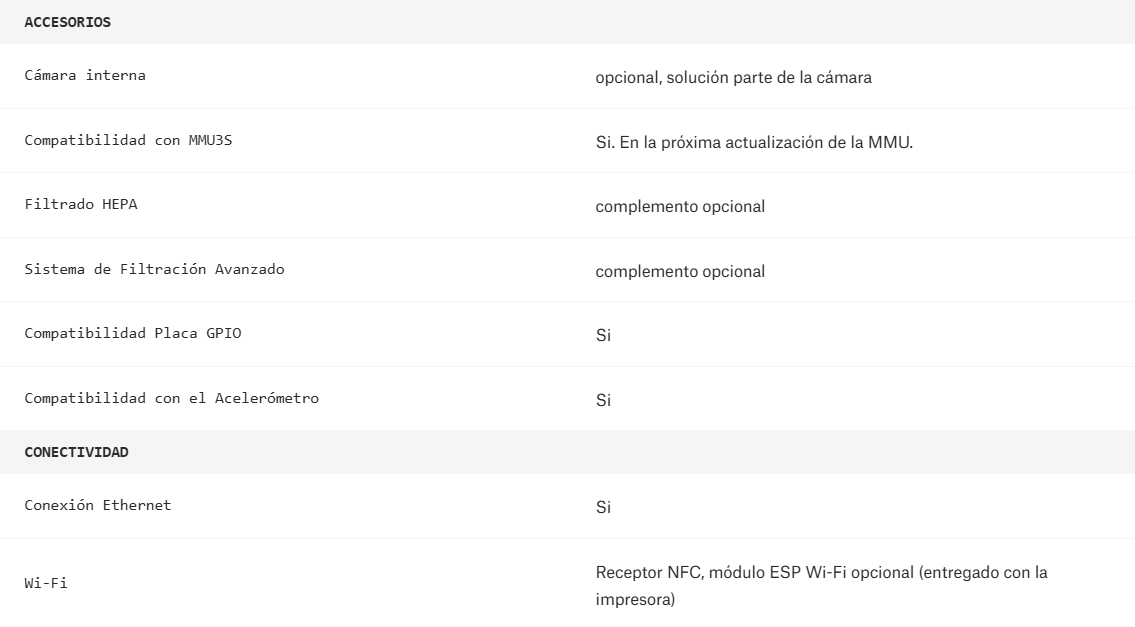The image size is (1135, 627).
Task: Select the Compatibilidad Placa GPIO label
Action: tap(132, 334)
